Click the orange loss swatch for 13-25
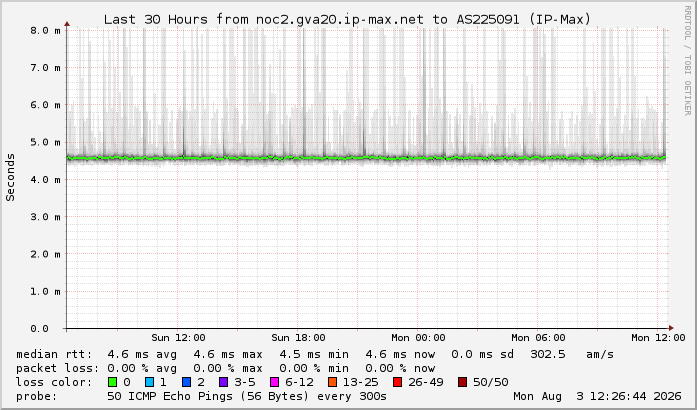The width and height of the screenshot is (697, 410). (x=332, y=382)
